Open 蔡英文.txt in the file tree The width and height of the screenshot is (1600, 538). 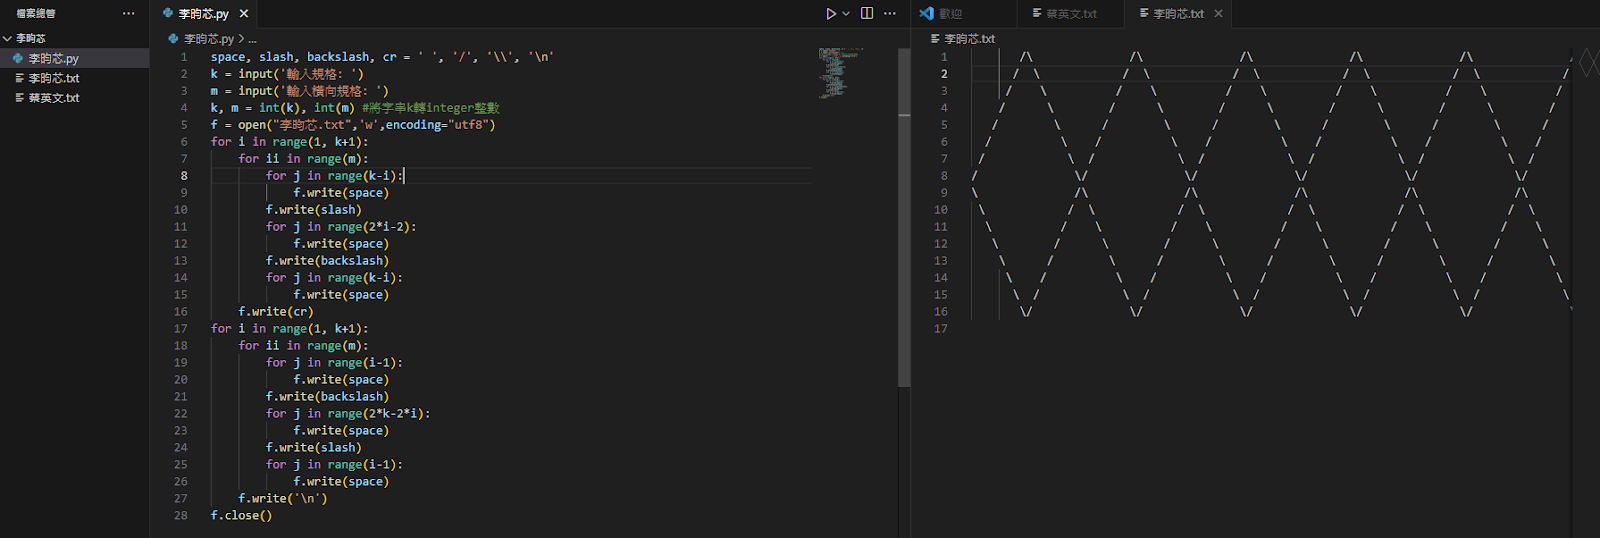pos(75,98)
